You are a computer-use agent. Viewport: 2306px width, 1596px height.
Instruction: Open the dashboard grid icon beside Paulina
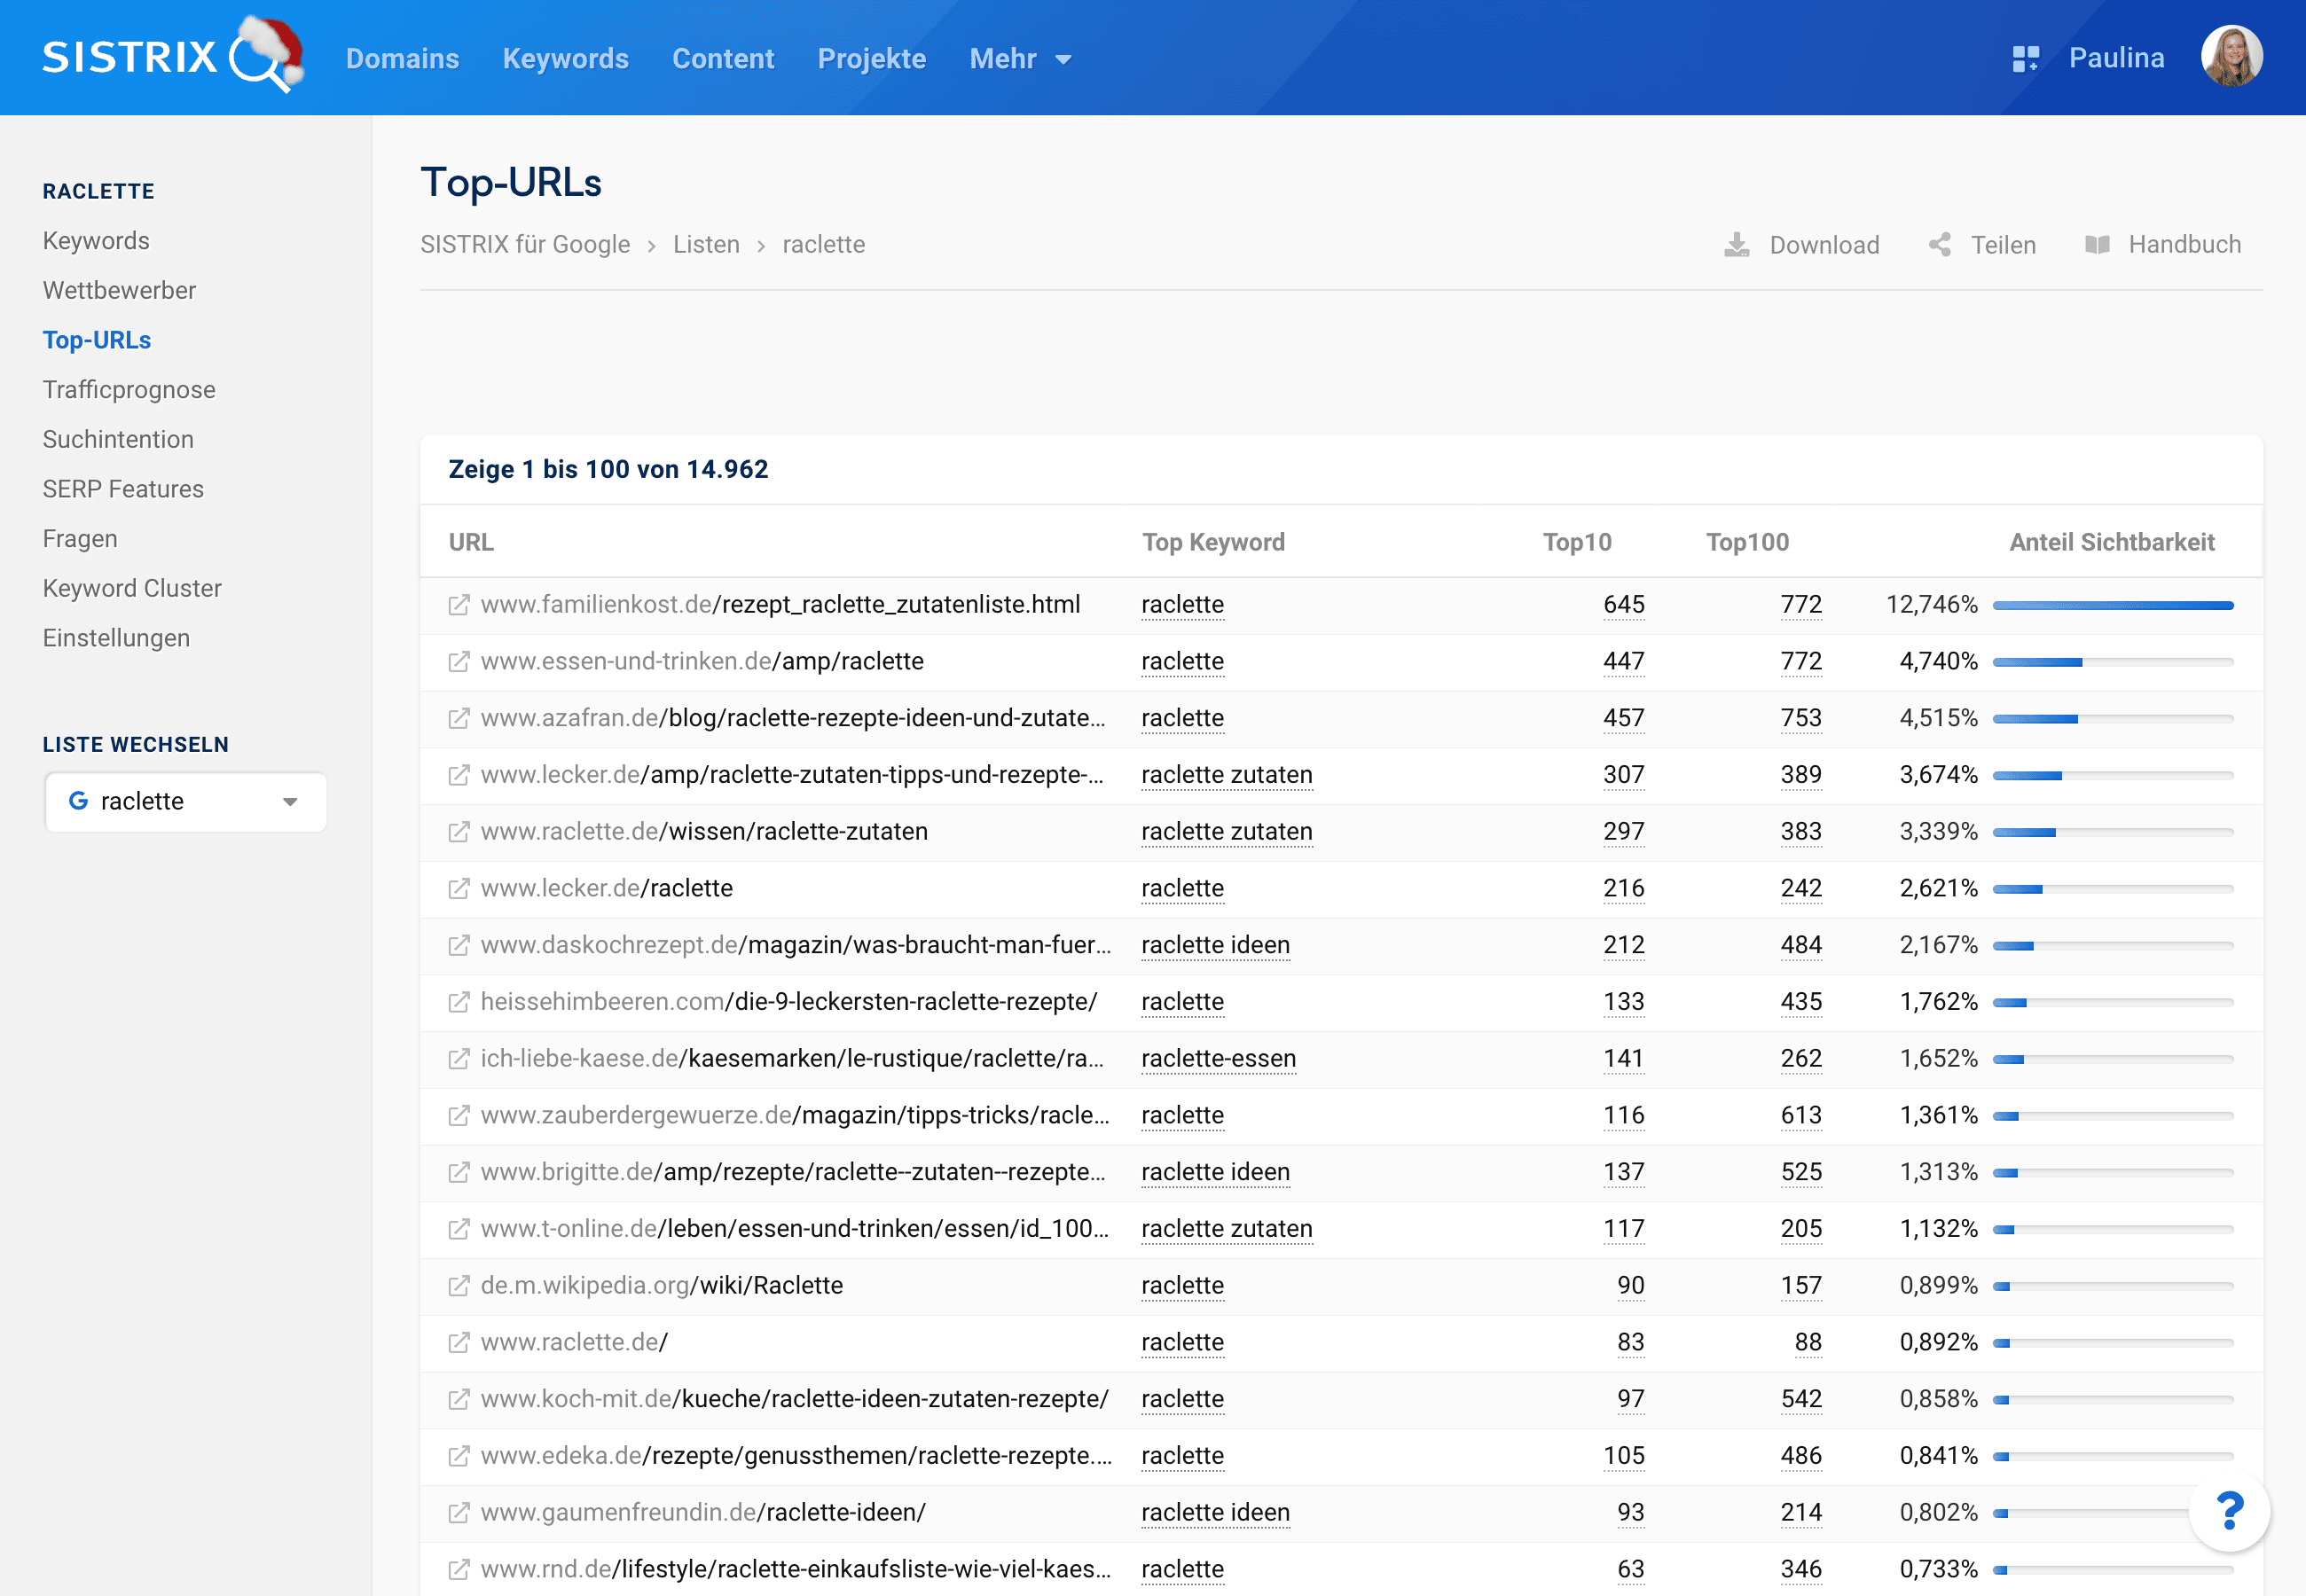coord(2025,59)
